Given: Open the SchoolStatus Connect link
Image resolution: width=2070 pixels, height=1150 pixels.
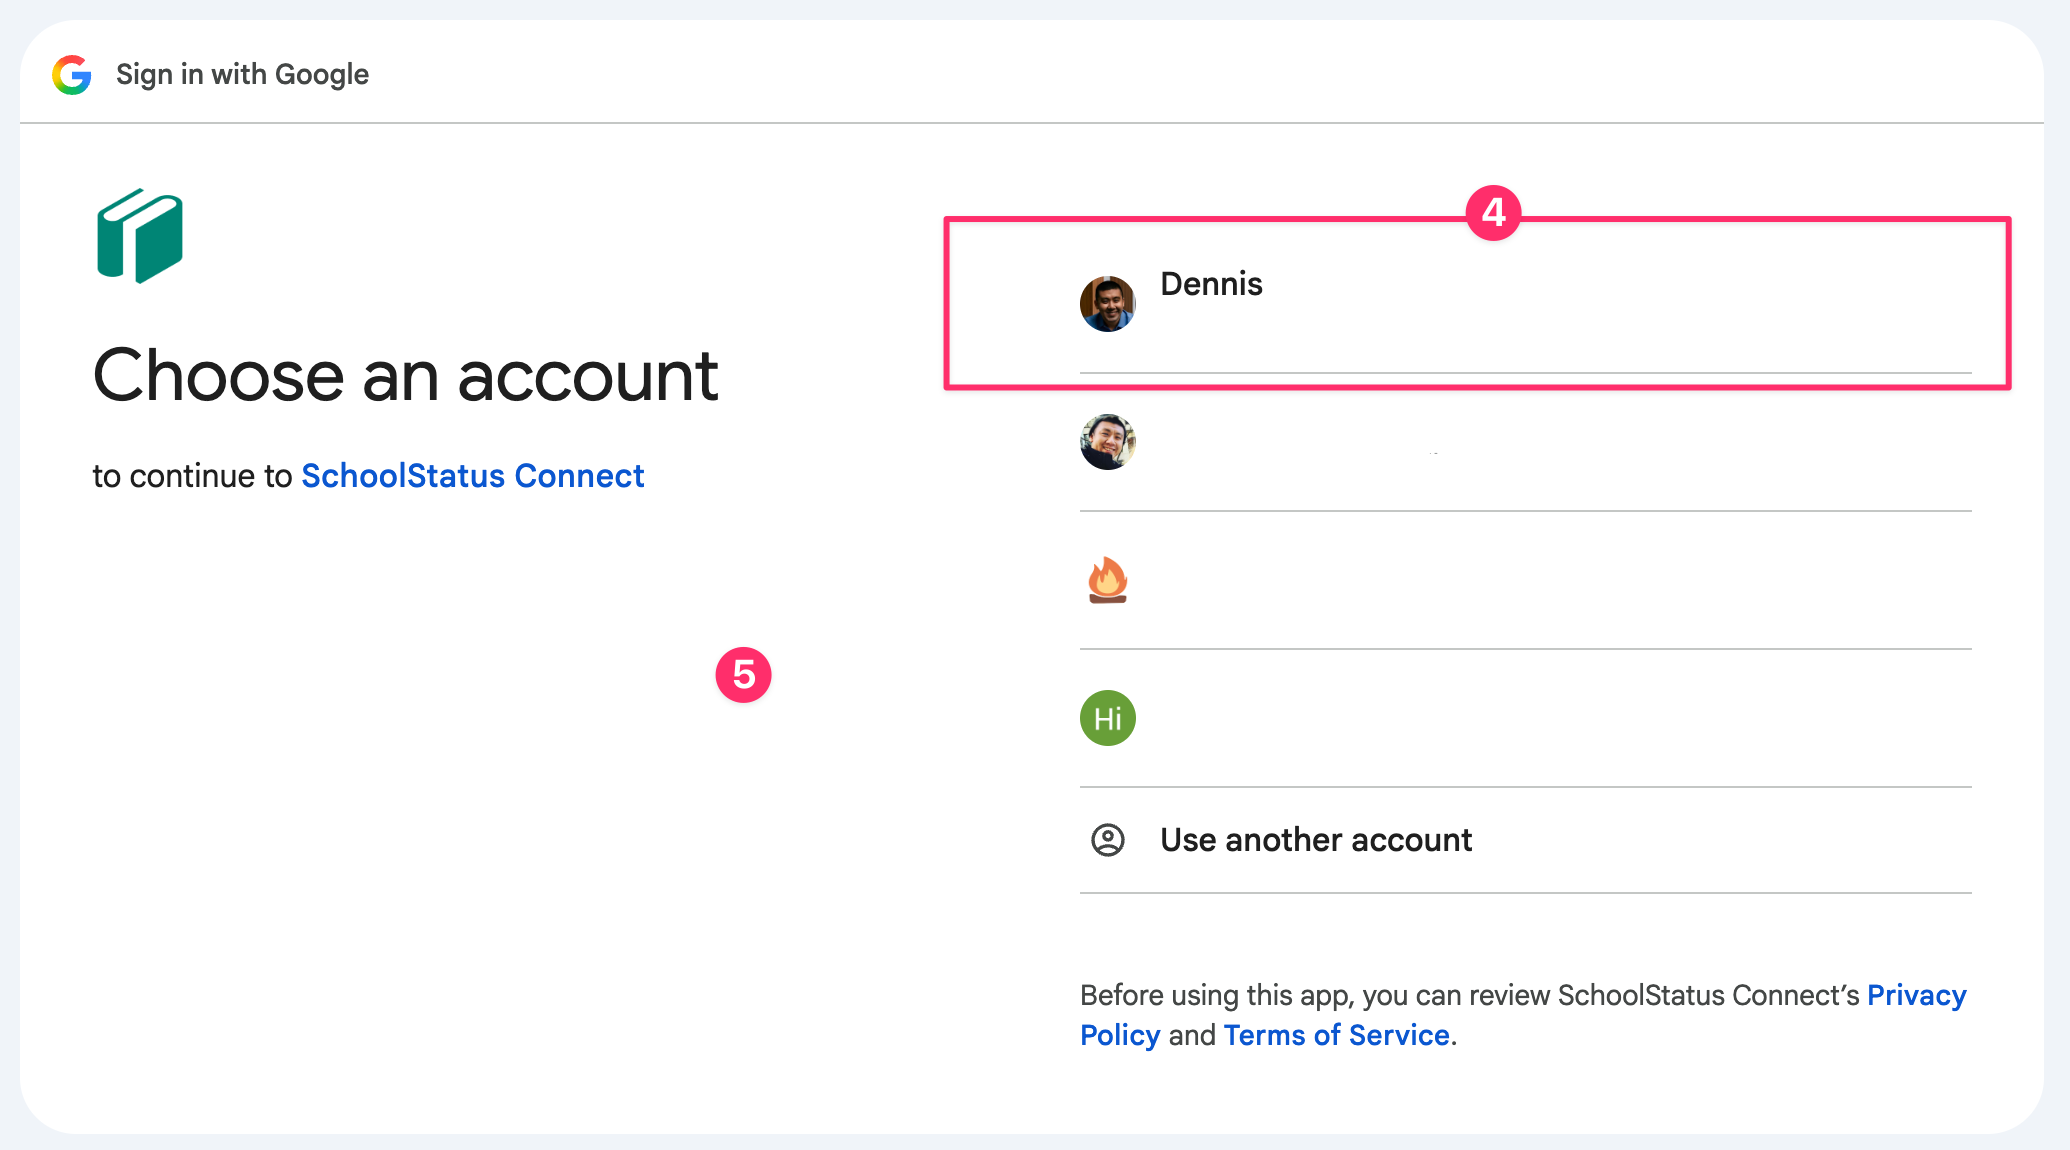Looking at the screenshot, I should click(473, 476).
